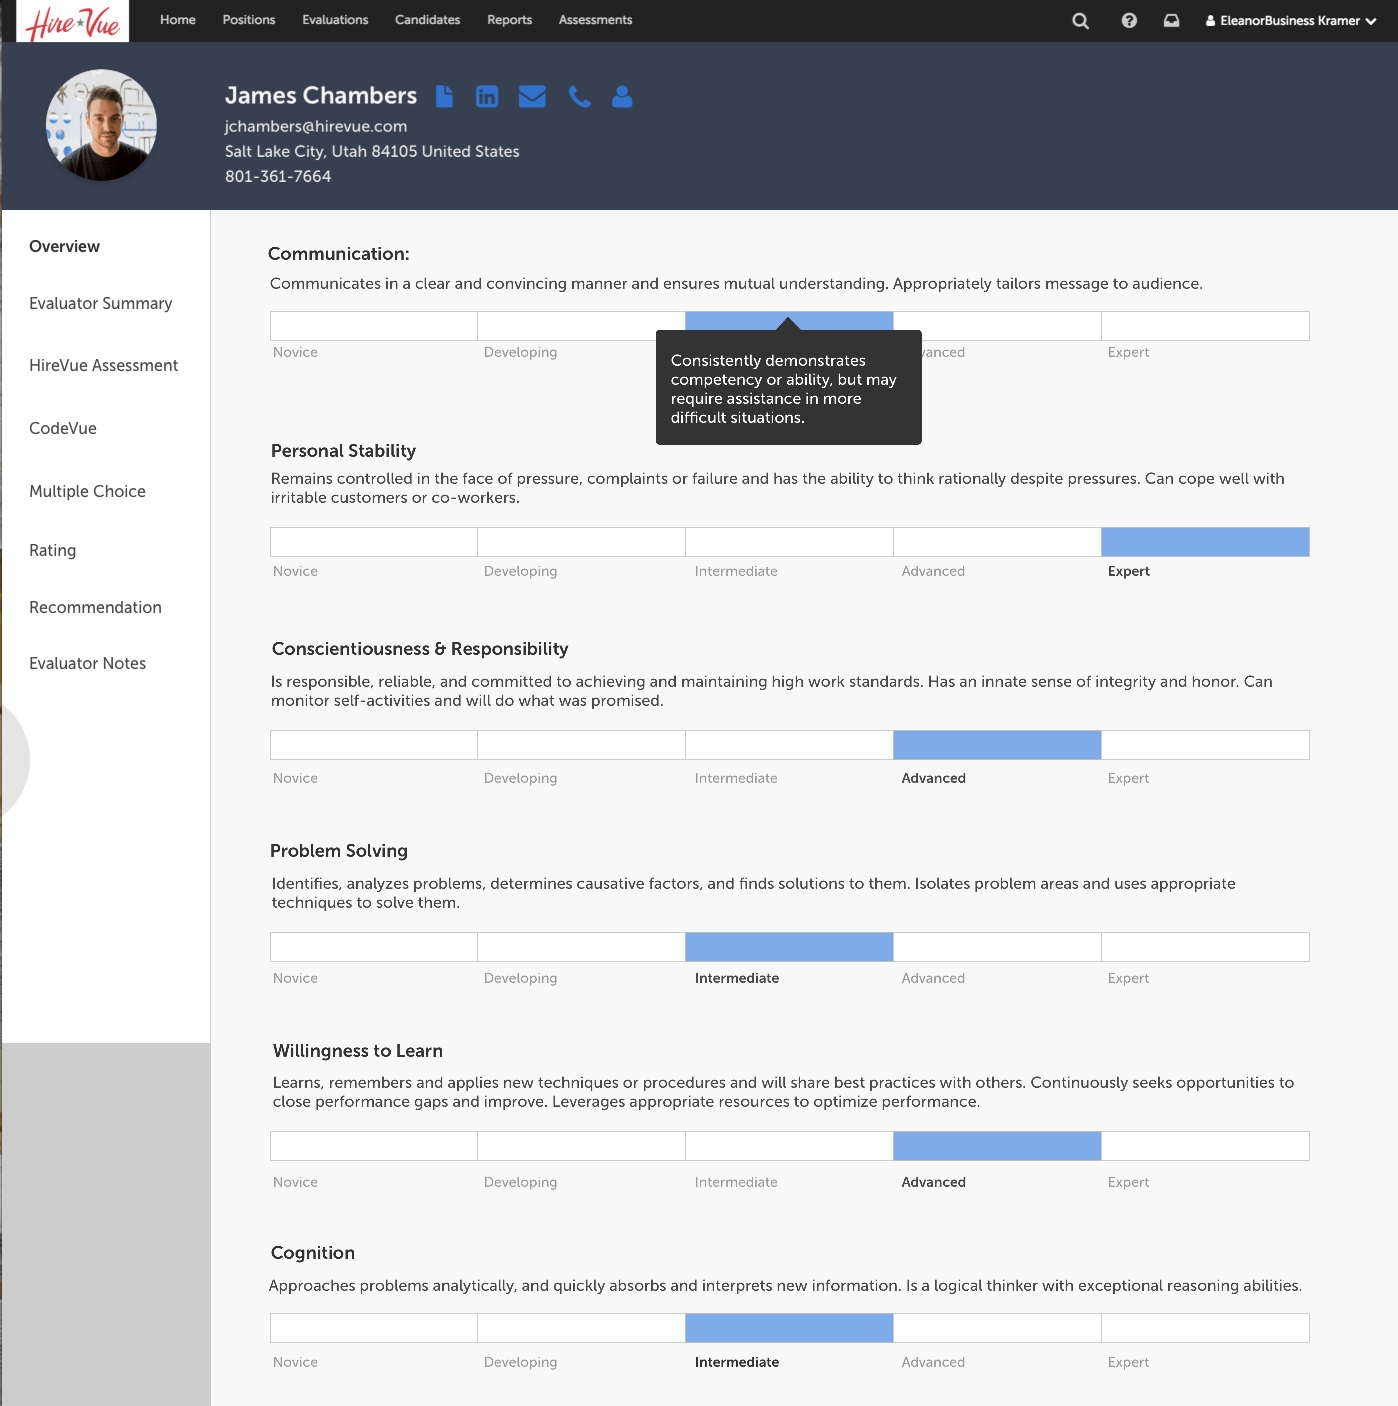This screenshot has width=1398, height=1406.
Task: Open the Evaluator Notes section
Action: point(87,663)
